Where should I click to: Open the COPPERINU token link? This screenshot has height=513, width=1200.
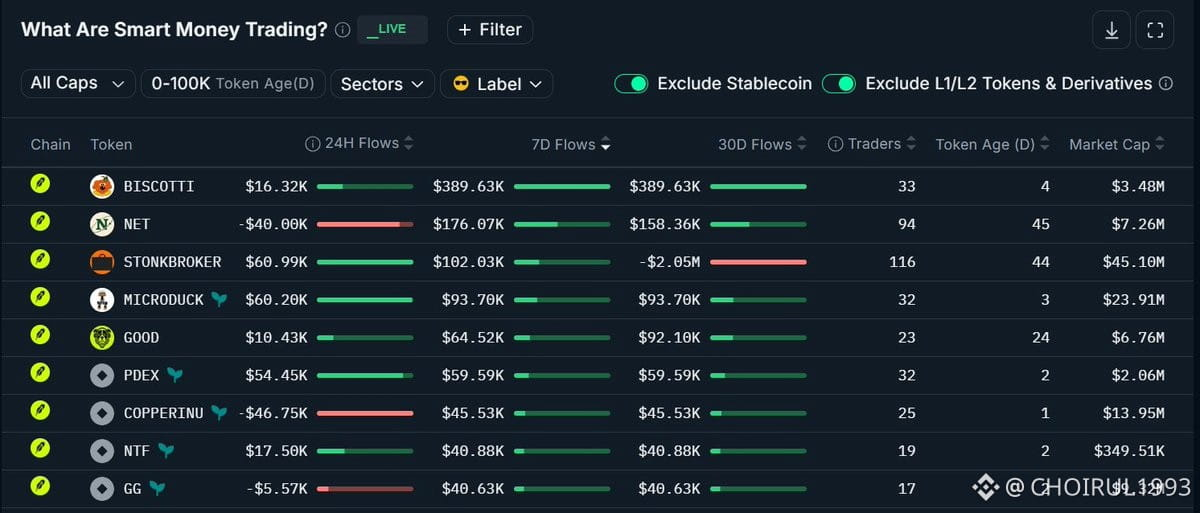click(x=164, y=413)
